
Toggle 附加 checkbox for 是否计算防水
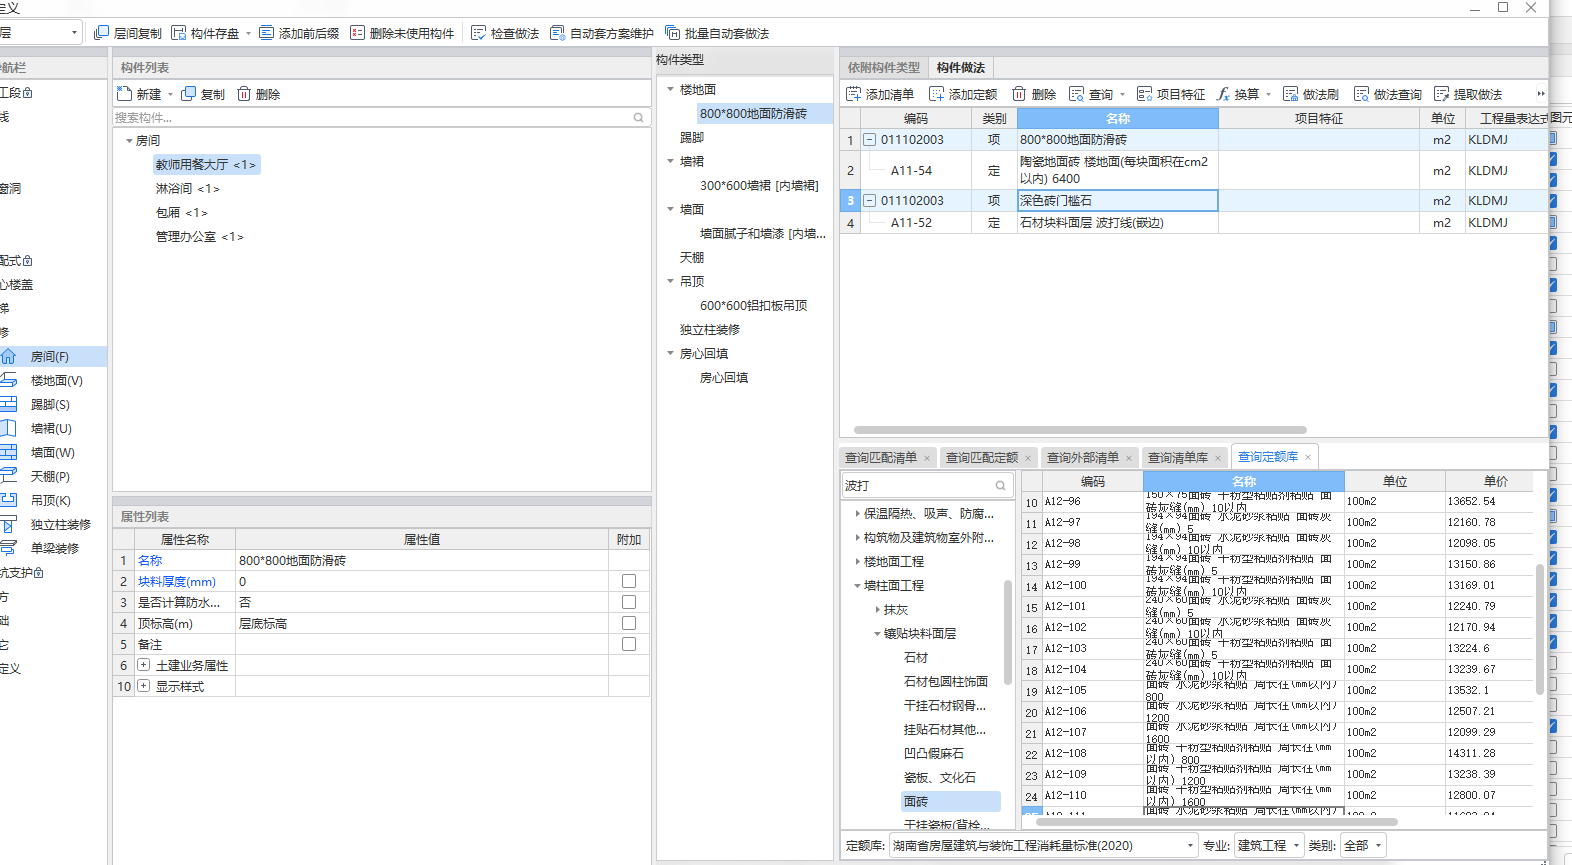pos(629,602)
